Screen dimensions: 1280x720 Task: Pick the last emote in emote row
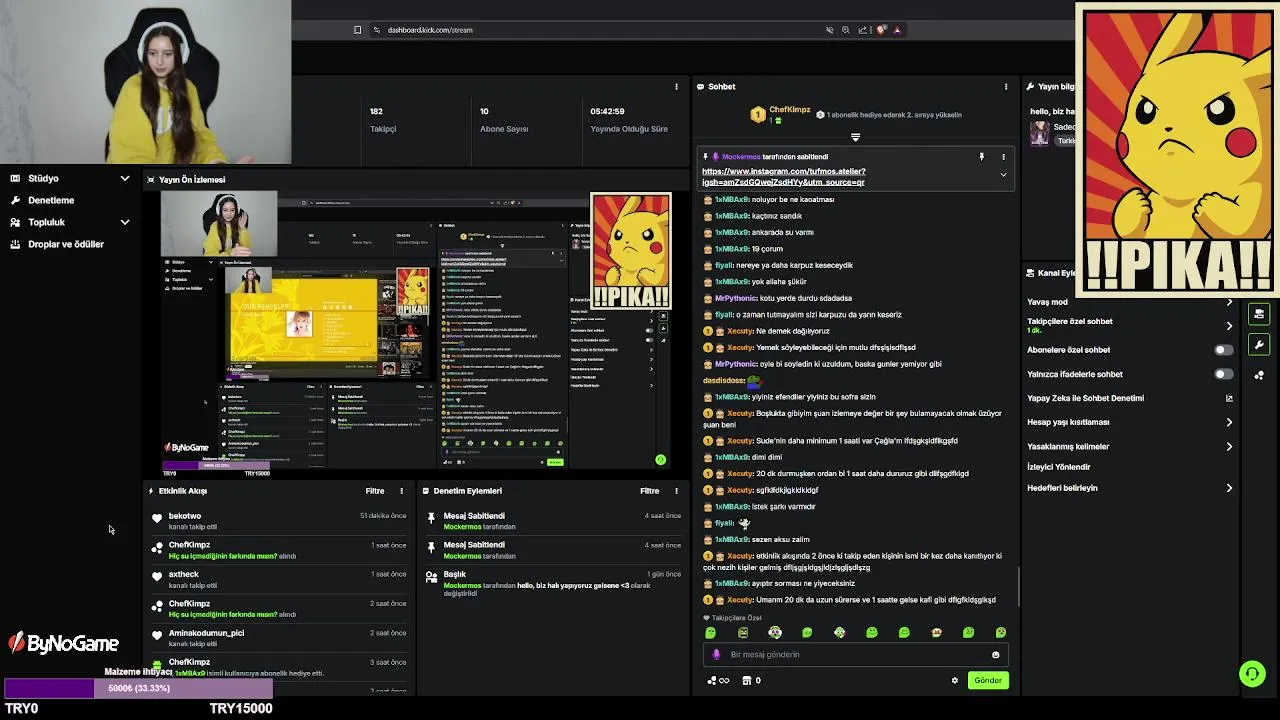click(x=1001, y=633)
